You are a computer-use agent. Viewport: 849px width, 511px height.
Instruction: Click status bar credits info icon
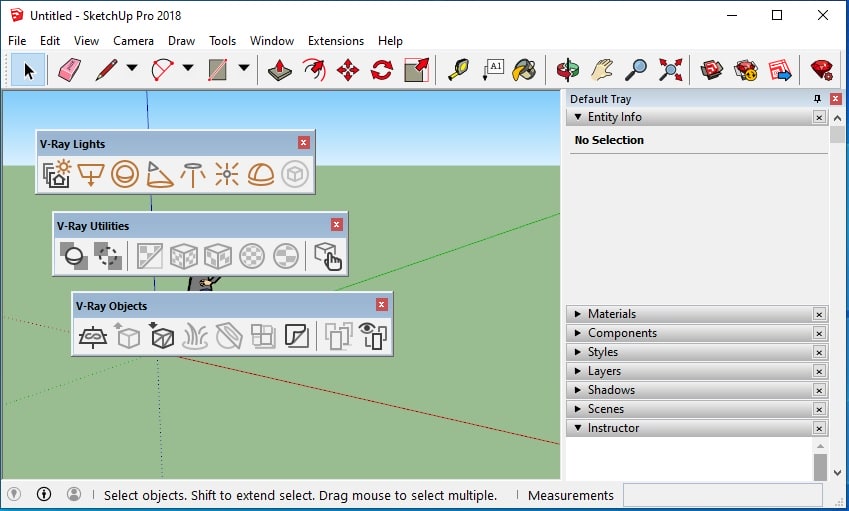[44, 494]
